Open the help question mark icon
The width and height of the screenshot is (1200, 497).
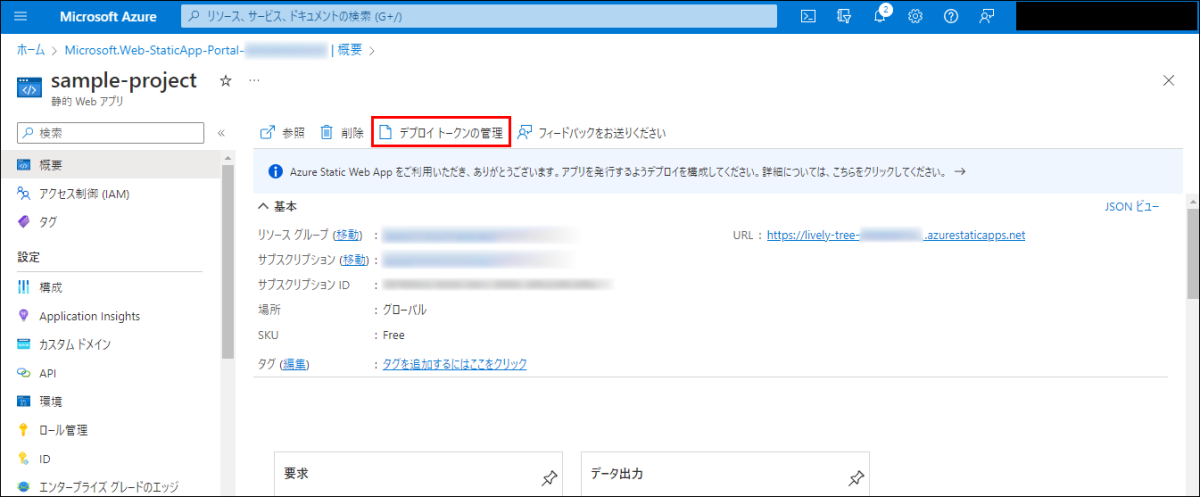point(951,17)
